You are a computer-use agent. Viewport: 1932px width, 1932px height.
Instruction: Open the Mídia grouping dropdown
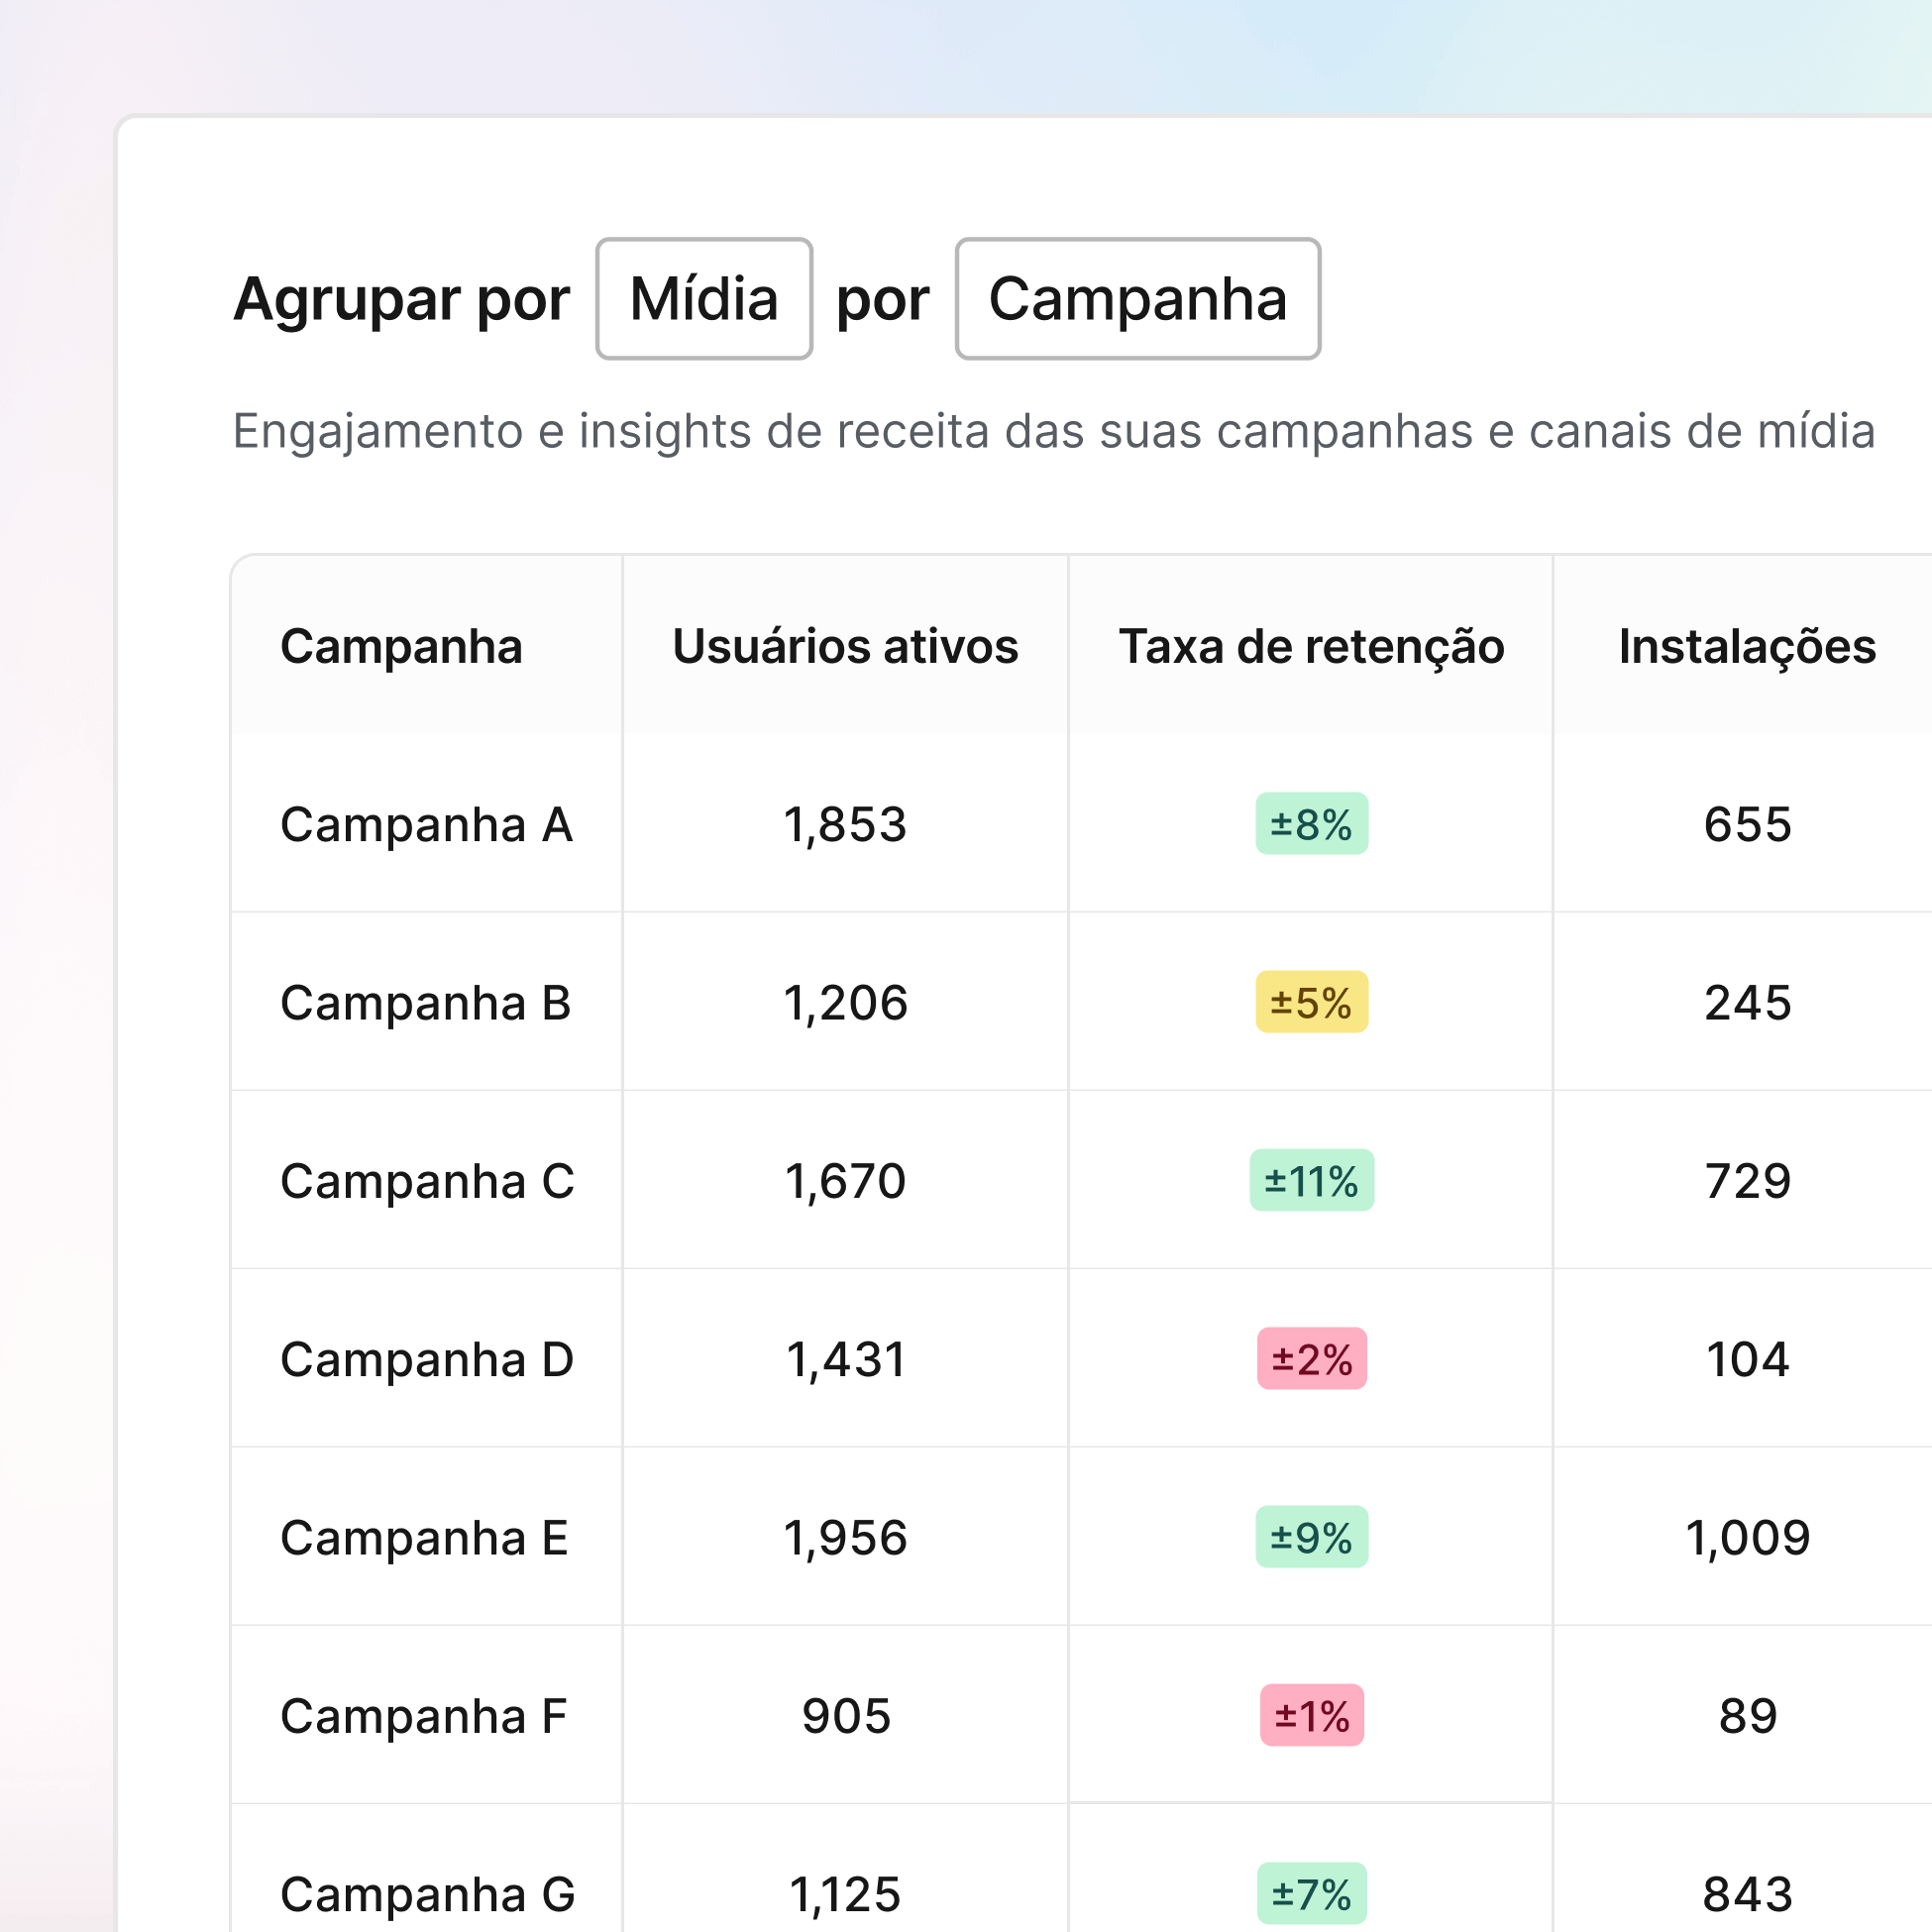point(703,299)
